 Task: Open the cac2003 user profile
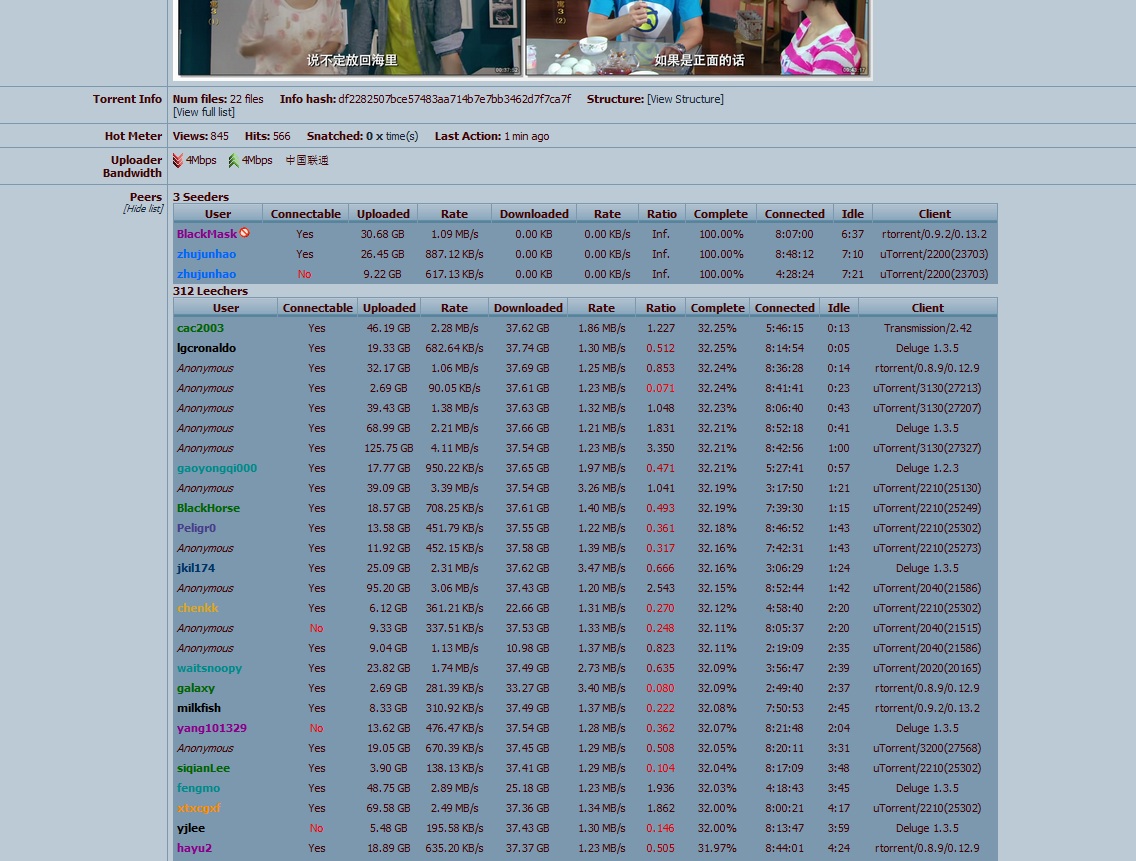201,328
